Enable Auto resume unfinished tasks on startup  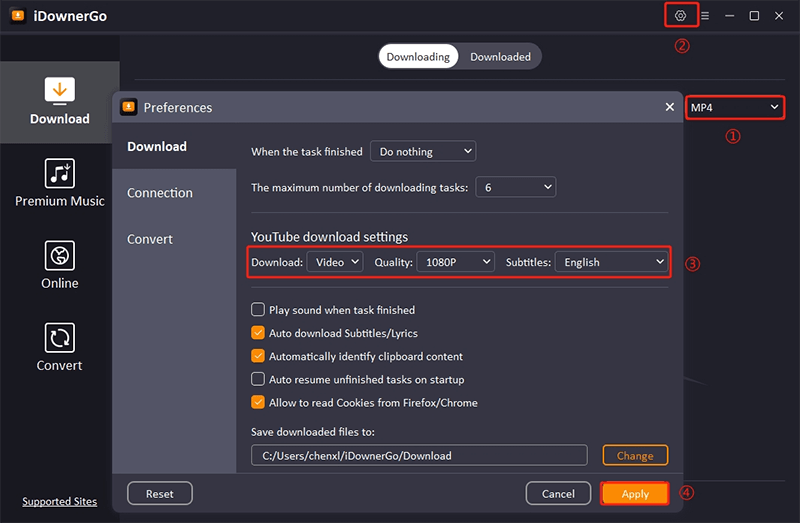(259, 380)
